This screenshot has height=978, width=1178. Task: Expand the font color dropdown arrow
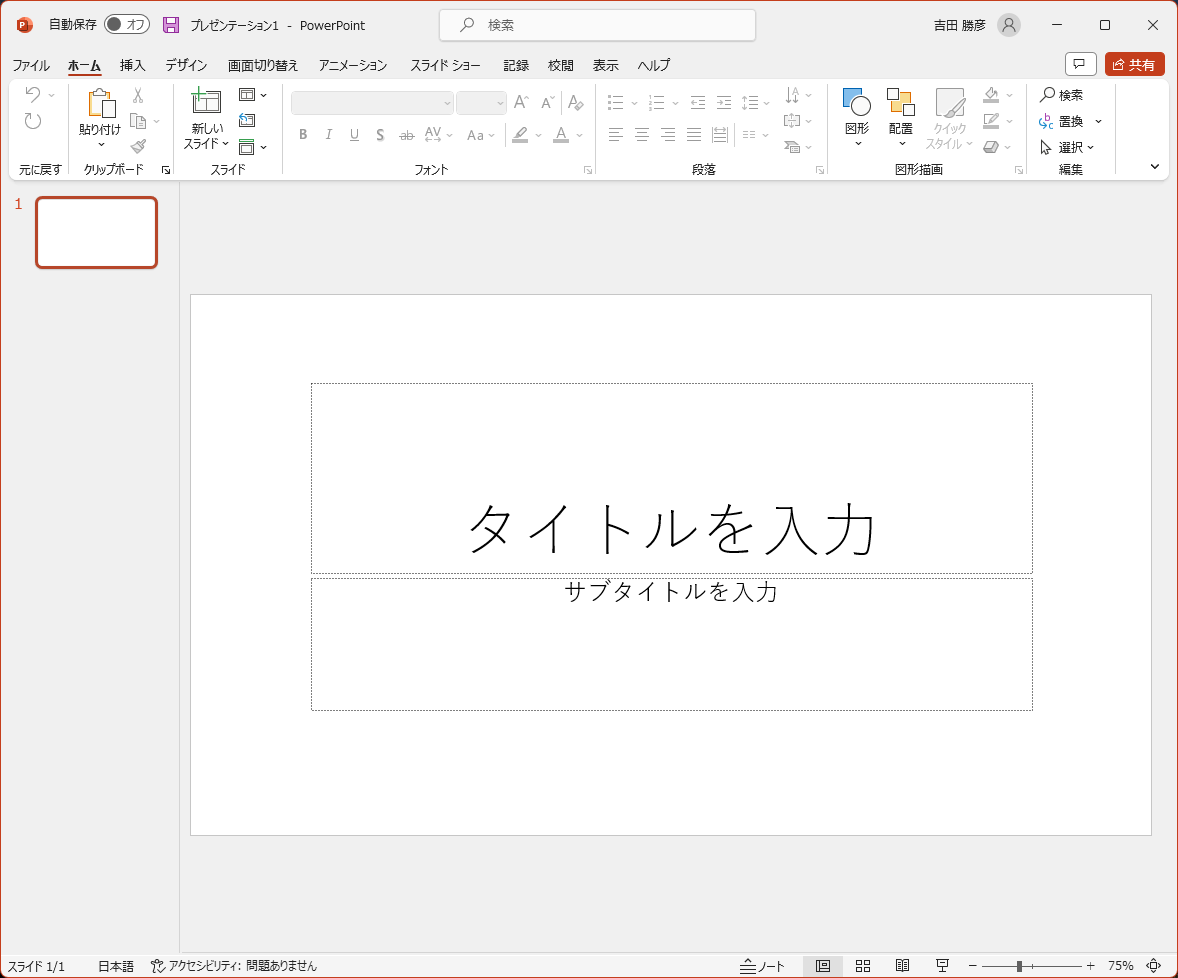coord(577,134)
